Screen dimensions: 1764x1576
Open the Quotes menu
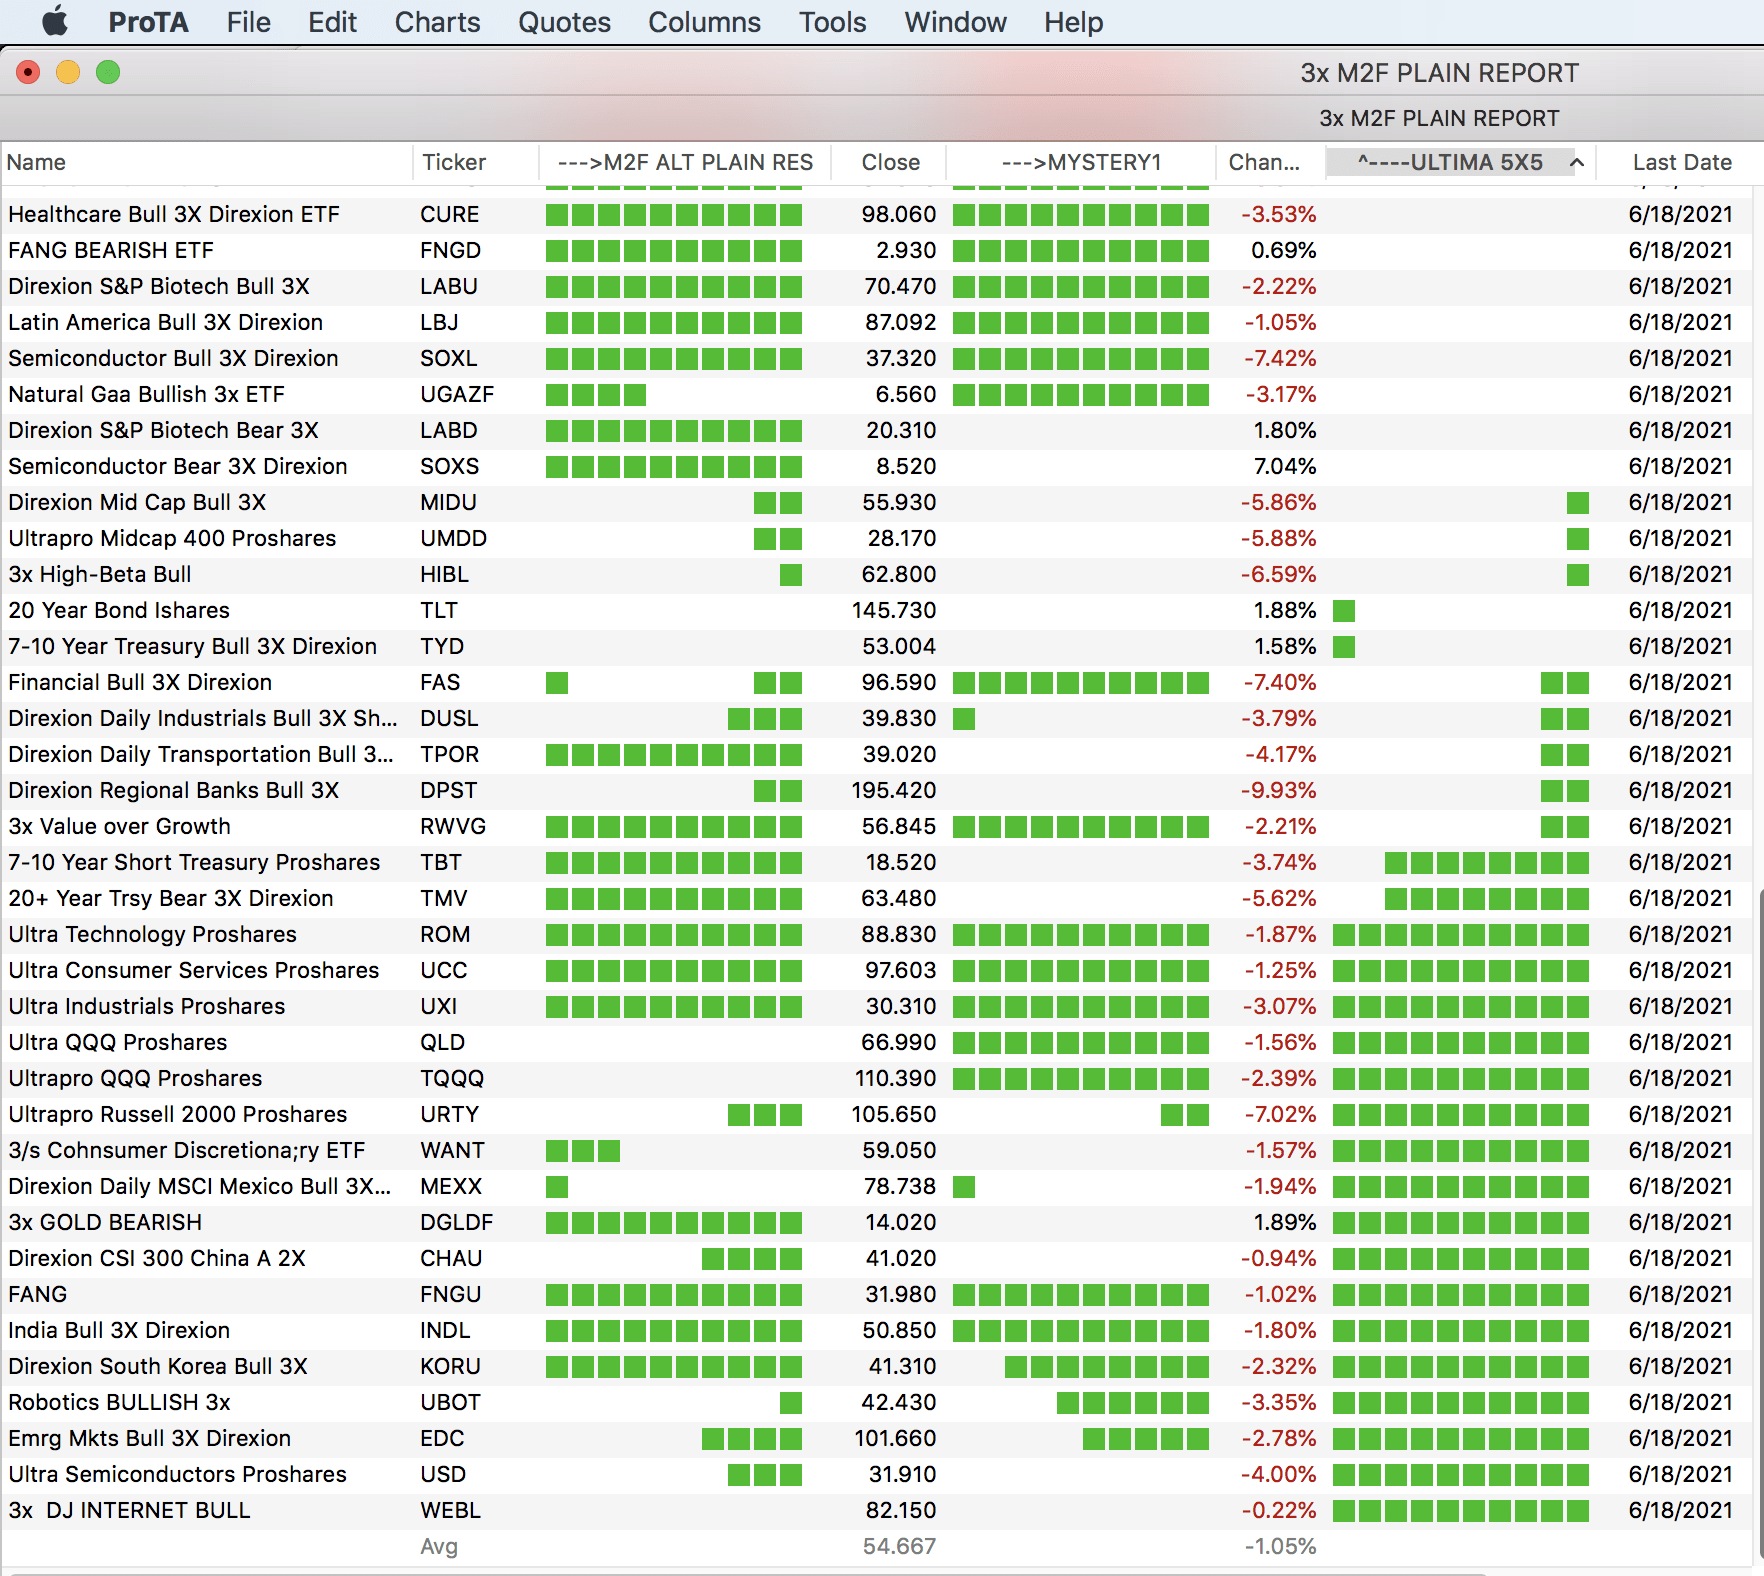point(564,22)
